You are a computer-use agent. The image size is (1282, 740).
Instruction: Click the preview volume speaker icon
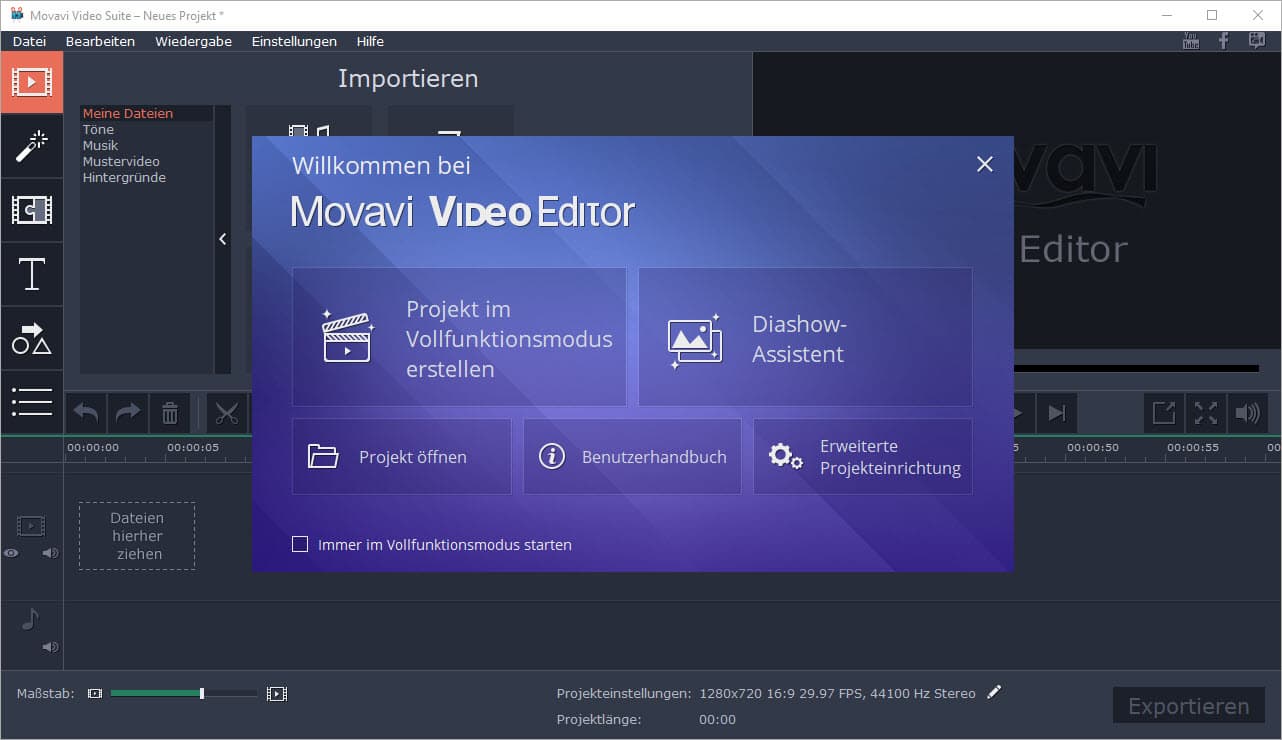[x=1248, y=413]
